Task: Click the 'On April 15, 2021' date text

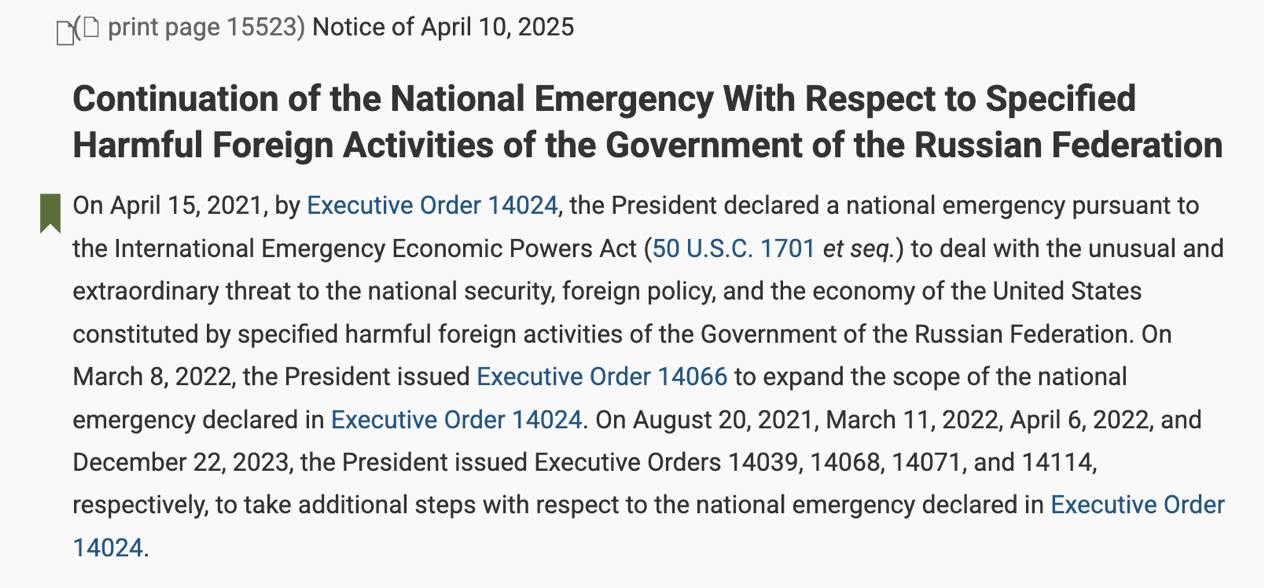Action: tap(168, 206)
